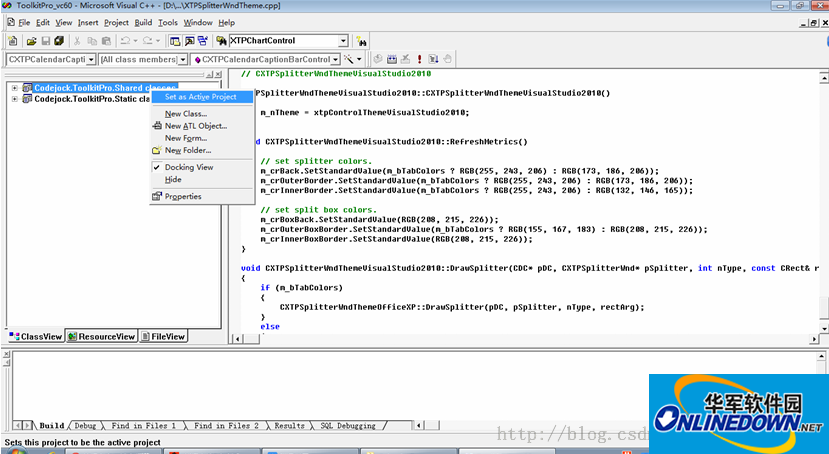Select the Find in Files 2 tab
Image resolution: width=829 pixels, height=454 pixels.
(226, 425)
